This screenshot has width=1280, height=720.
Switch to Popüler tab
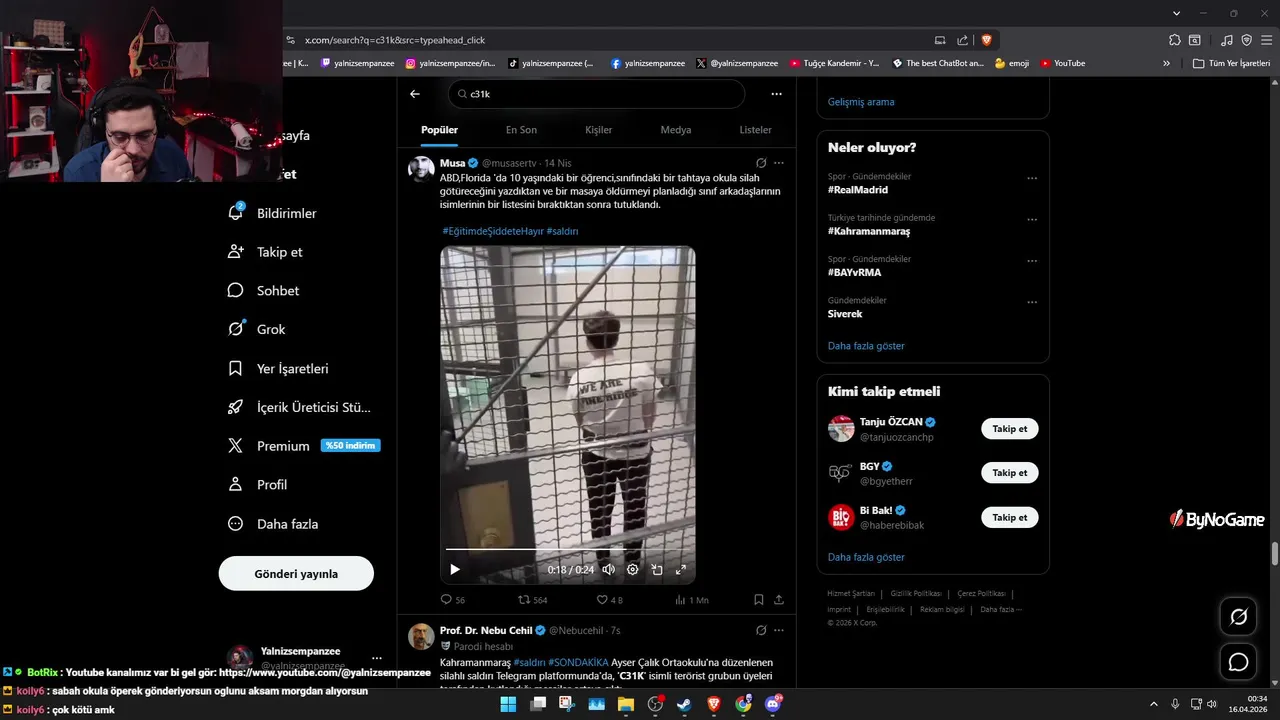click(x=439, y=130)
